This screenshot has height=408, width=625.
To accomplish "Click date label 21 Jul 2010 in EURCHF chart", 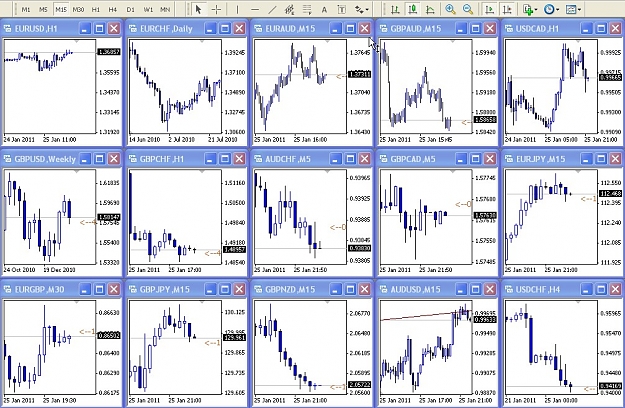I will (x=222, y=140).
